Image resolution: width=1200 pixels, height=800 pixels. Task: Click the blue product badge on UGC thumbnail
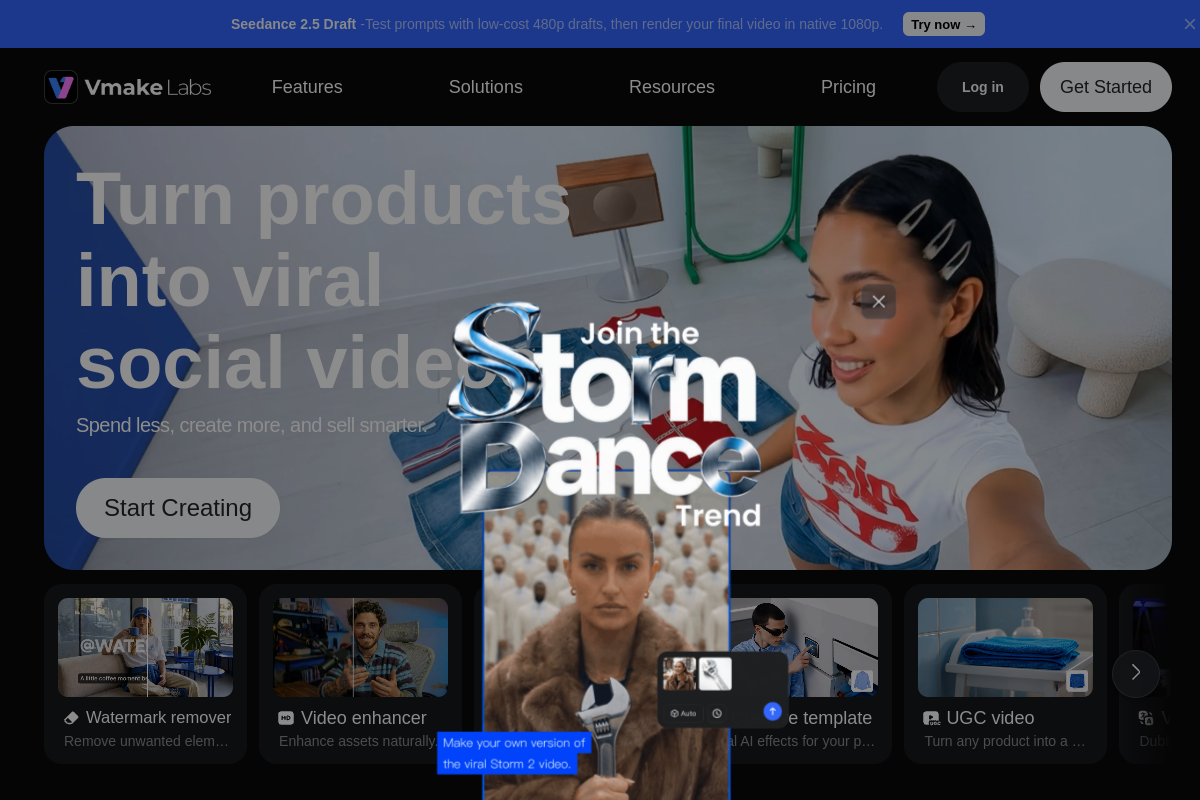pyautogui.click(x=1077, y=681)
